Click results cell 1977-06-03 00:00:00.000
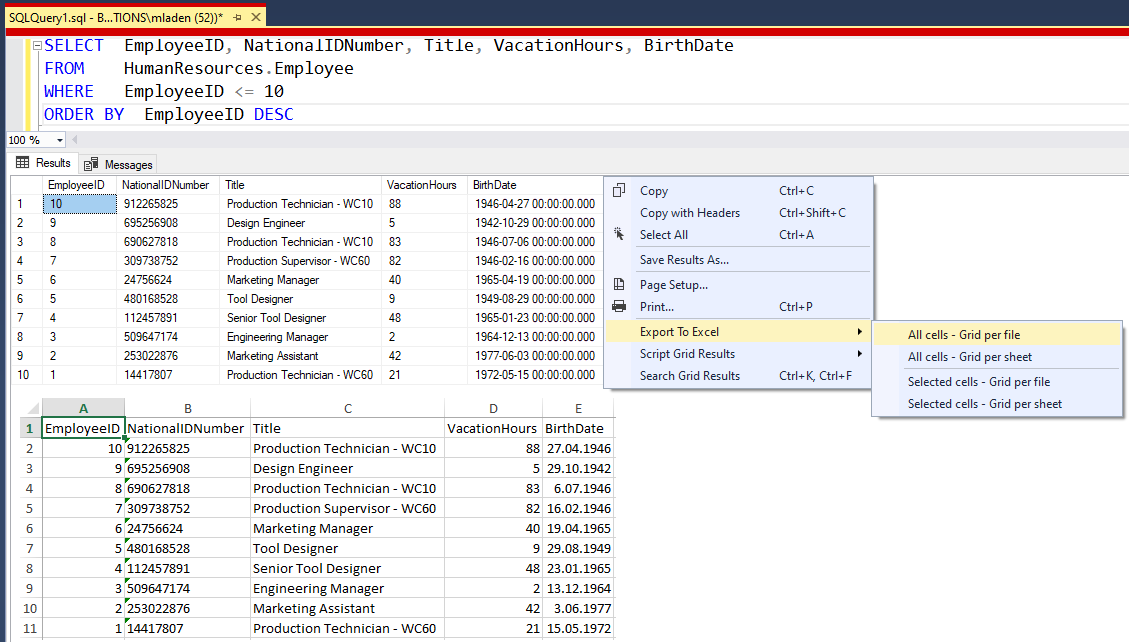1129x642 pixels. tap(534, 356)
